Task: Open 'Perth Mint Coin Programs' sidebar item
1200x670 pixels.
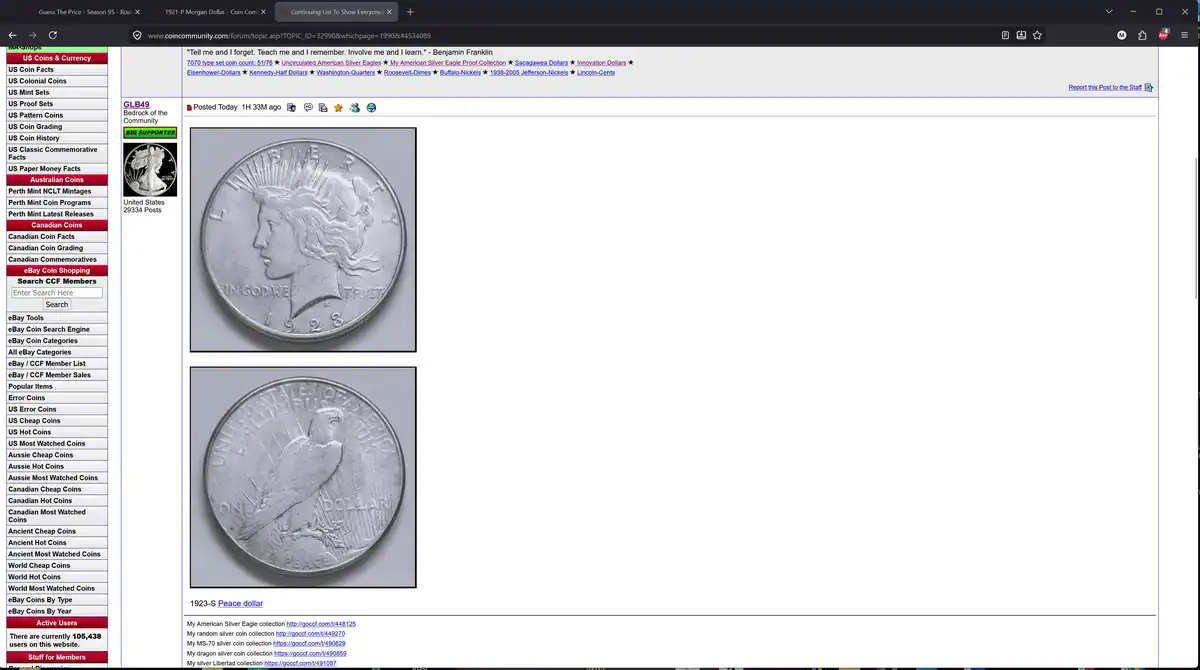Action: 56,203
